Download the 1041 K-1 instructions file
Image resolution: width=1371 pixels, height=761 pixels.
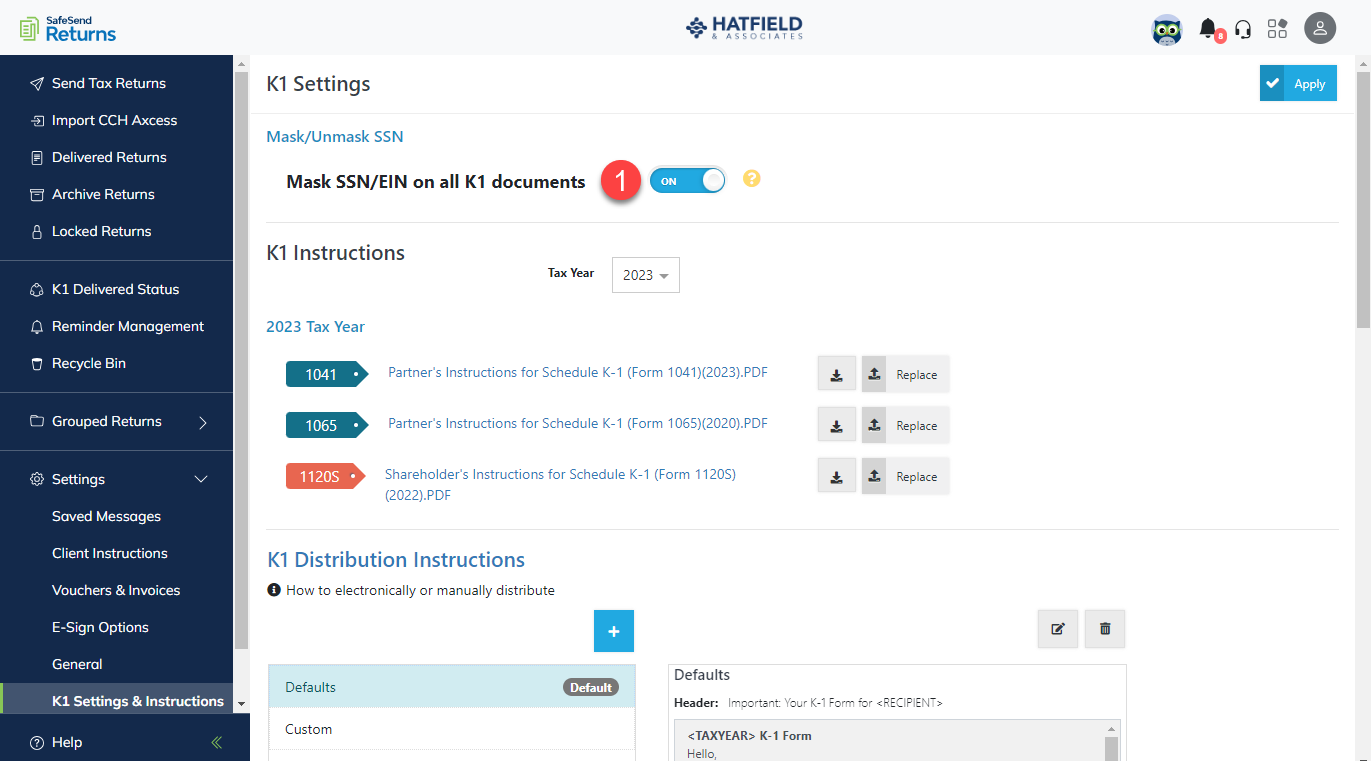837,374
